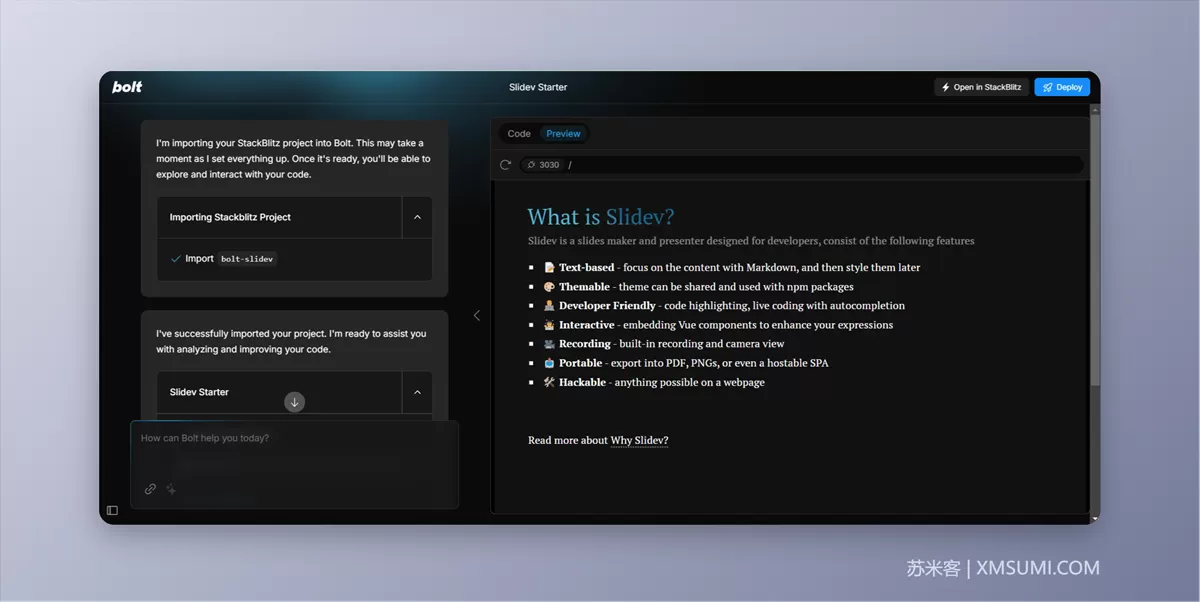This screenshot has height=602, width=1200.
Task: Click the port 3030 plug icon
Action: point(532,165)
